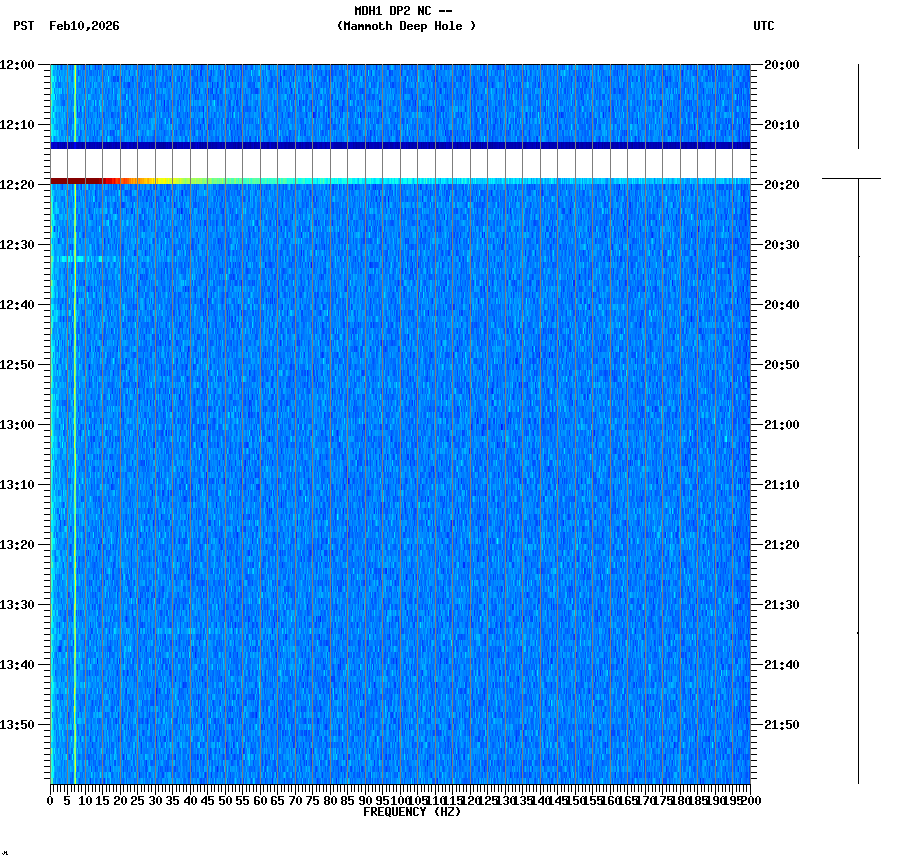
Task: Click the FREQUENCY (HZ) axis label
Action: (x=412, y=811)
